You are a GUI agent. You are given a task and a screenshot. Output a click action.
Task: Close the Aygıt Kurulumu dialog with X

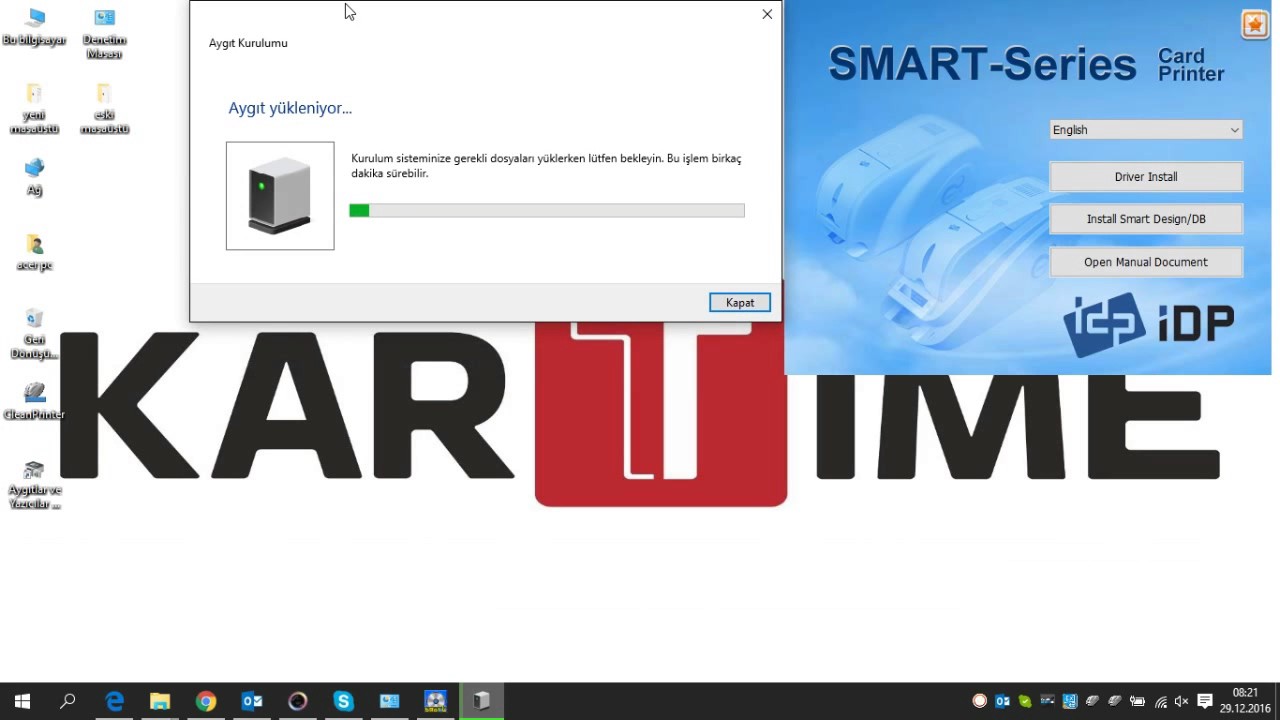(x=767, y=14)
